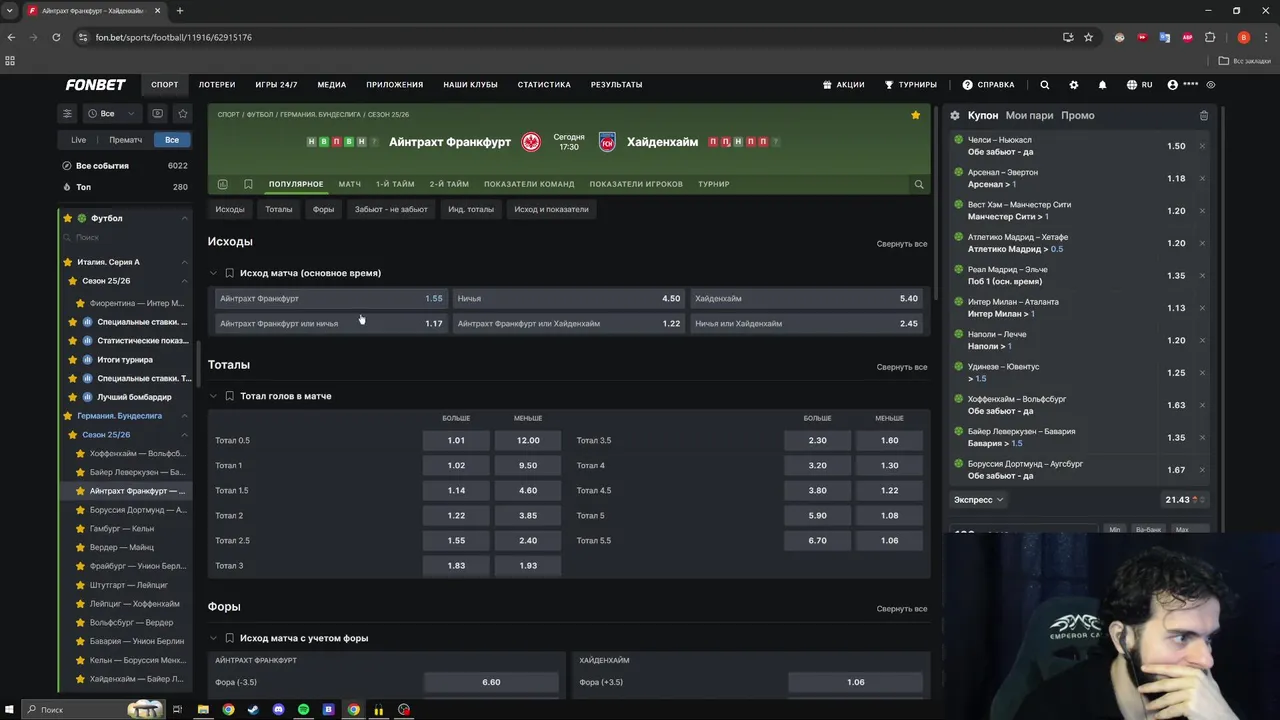Toggle bookmark icon next to Популярное tab

click(248, 184)
